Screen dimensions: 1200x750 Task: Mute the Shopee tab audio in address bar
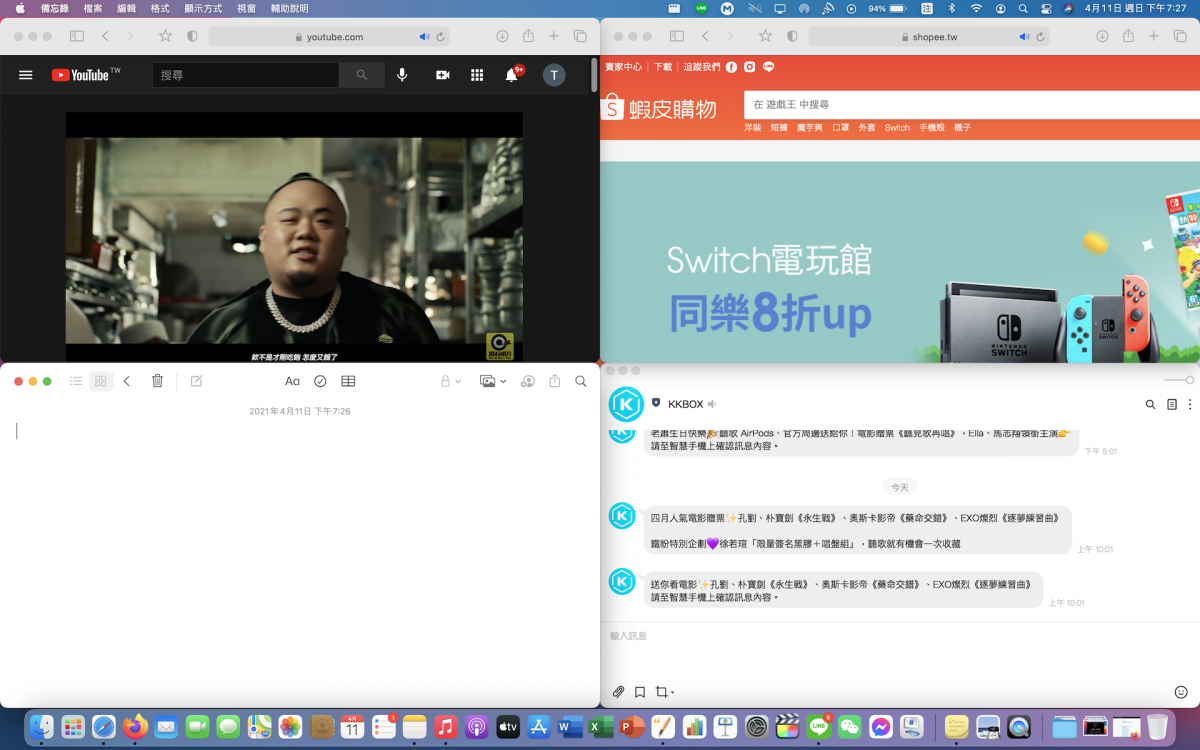[x=1024, y=37]
